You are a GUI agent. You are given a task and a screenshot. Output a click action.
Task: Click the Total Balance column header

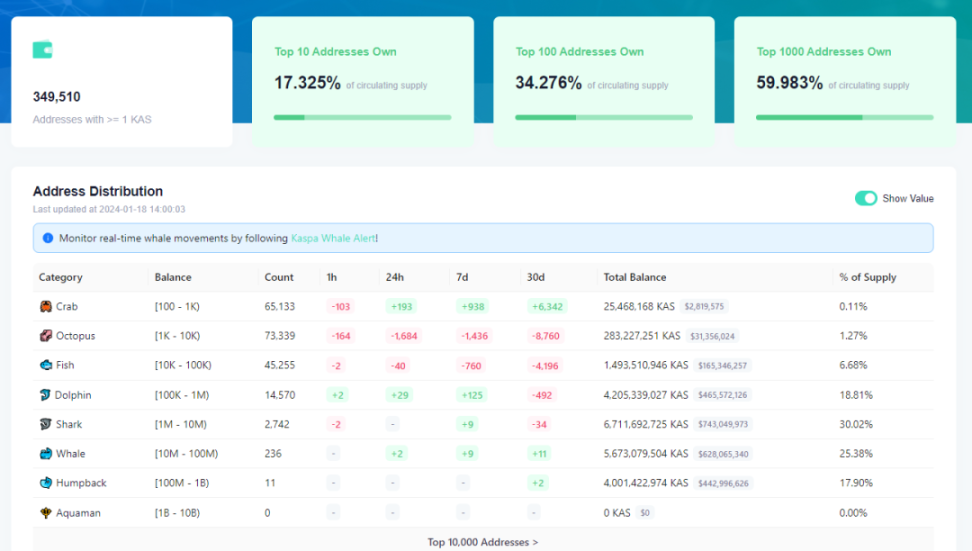click(x=635, y=277)
